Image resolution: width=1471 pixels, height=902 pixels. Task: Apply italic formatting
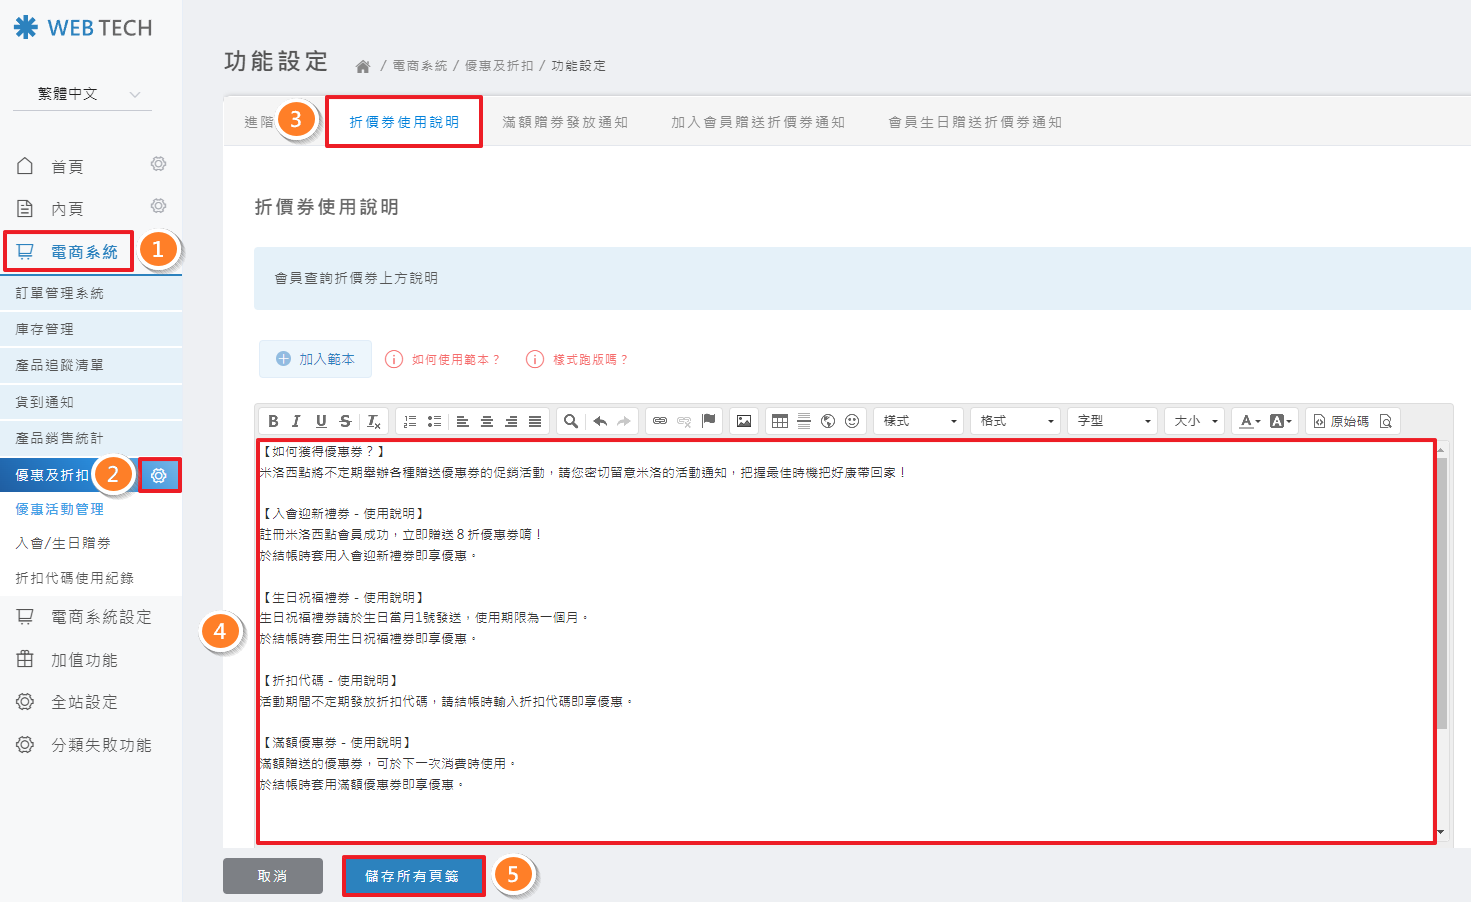(x=296, y=420)
